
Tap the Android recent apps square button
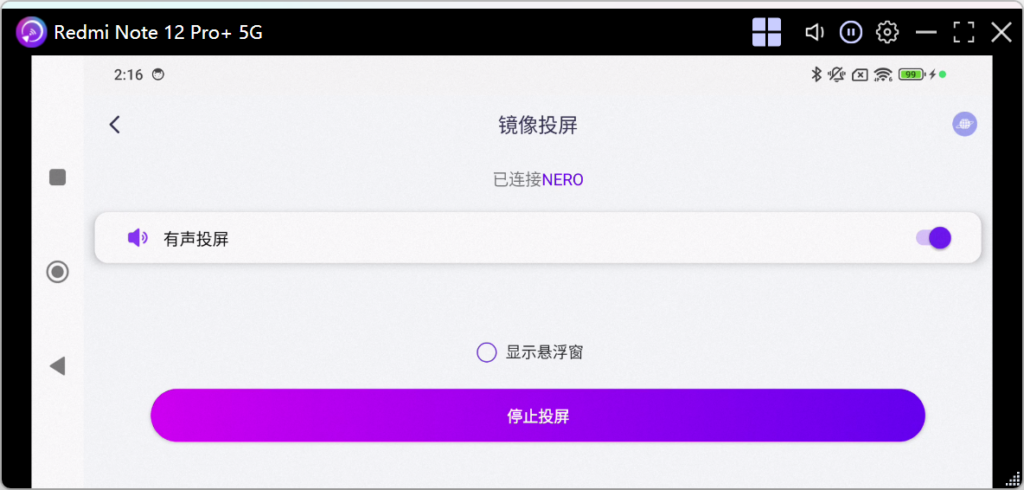tap(58, 177)
